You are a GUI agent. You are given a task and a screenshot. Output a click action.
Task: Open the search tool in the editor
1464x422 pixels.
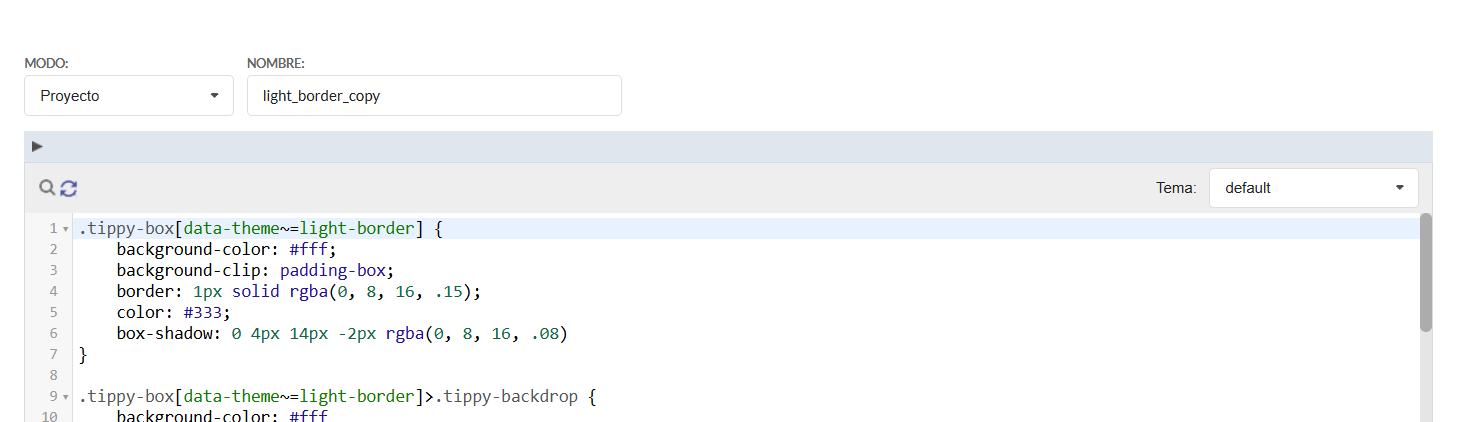click(47, 187)
